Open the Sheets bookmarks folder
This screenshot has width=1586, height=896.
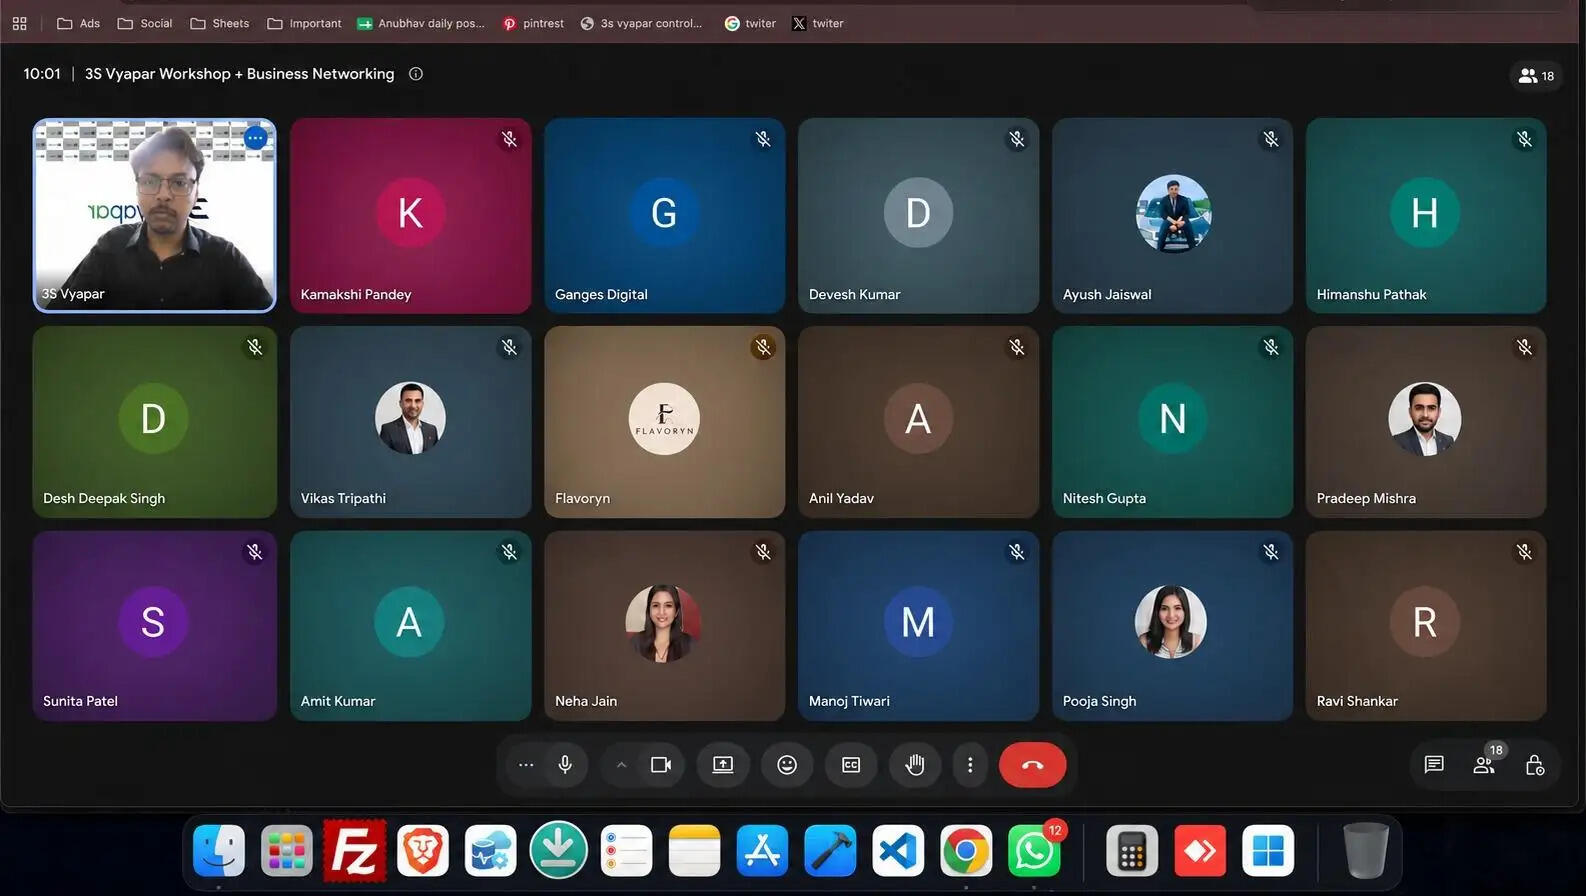pyautogui.click(x=220, y=23)
